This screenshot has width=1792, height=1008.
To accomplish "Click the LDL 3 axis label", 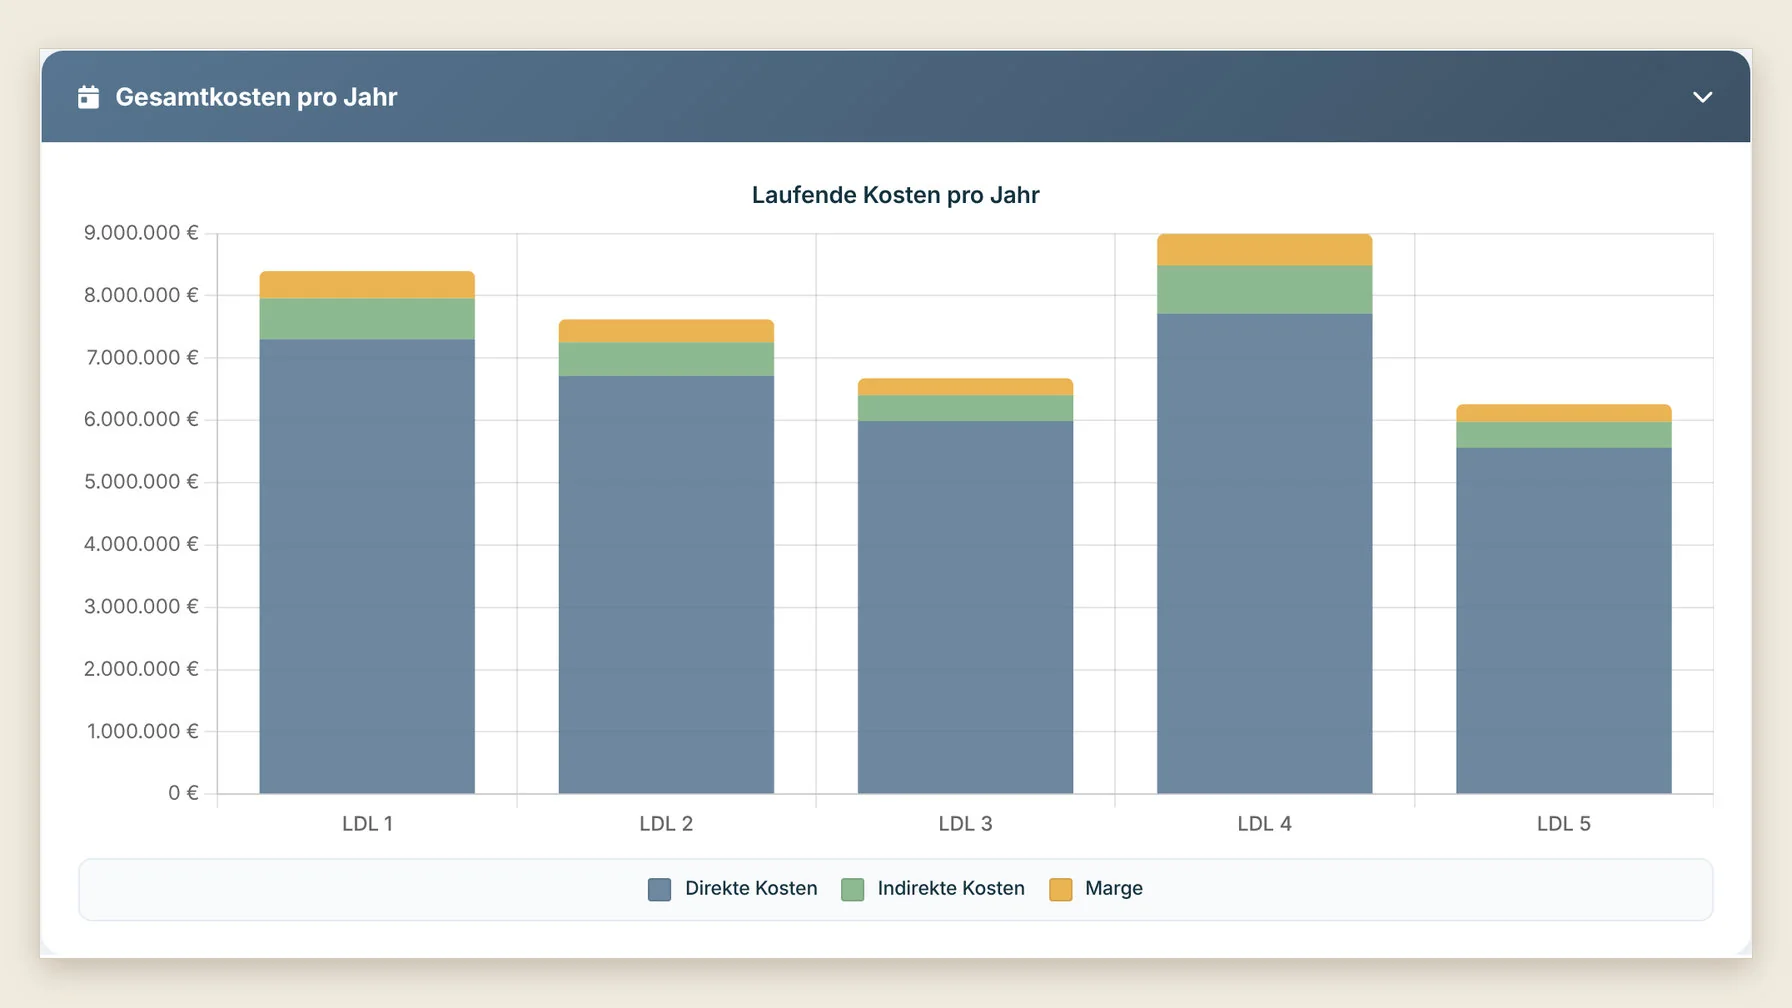I will (965, 824).
